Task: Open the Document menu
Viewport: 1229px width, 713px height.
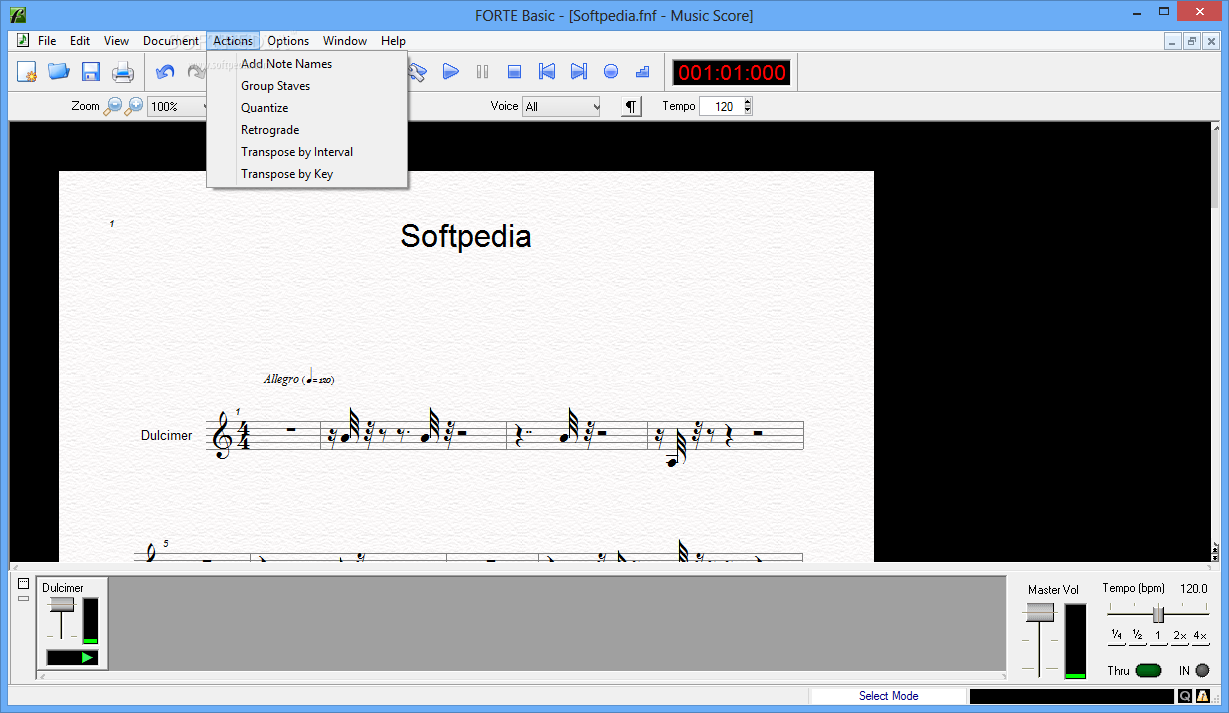Action: click(171, 41)
